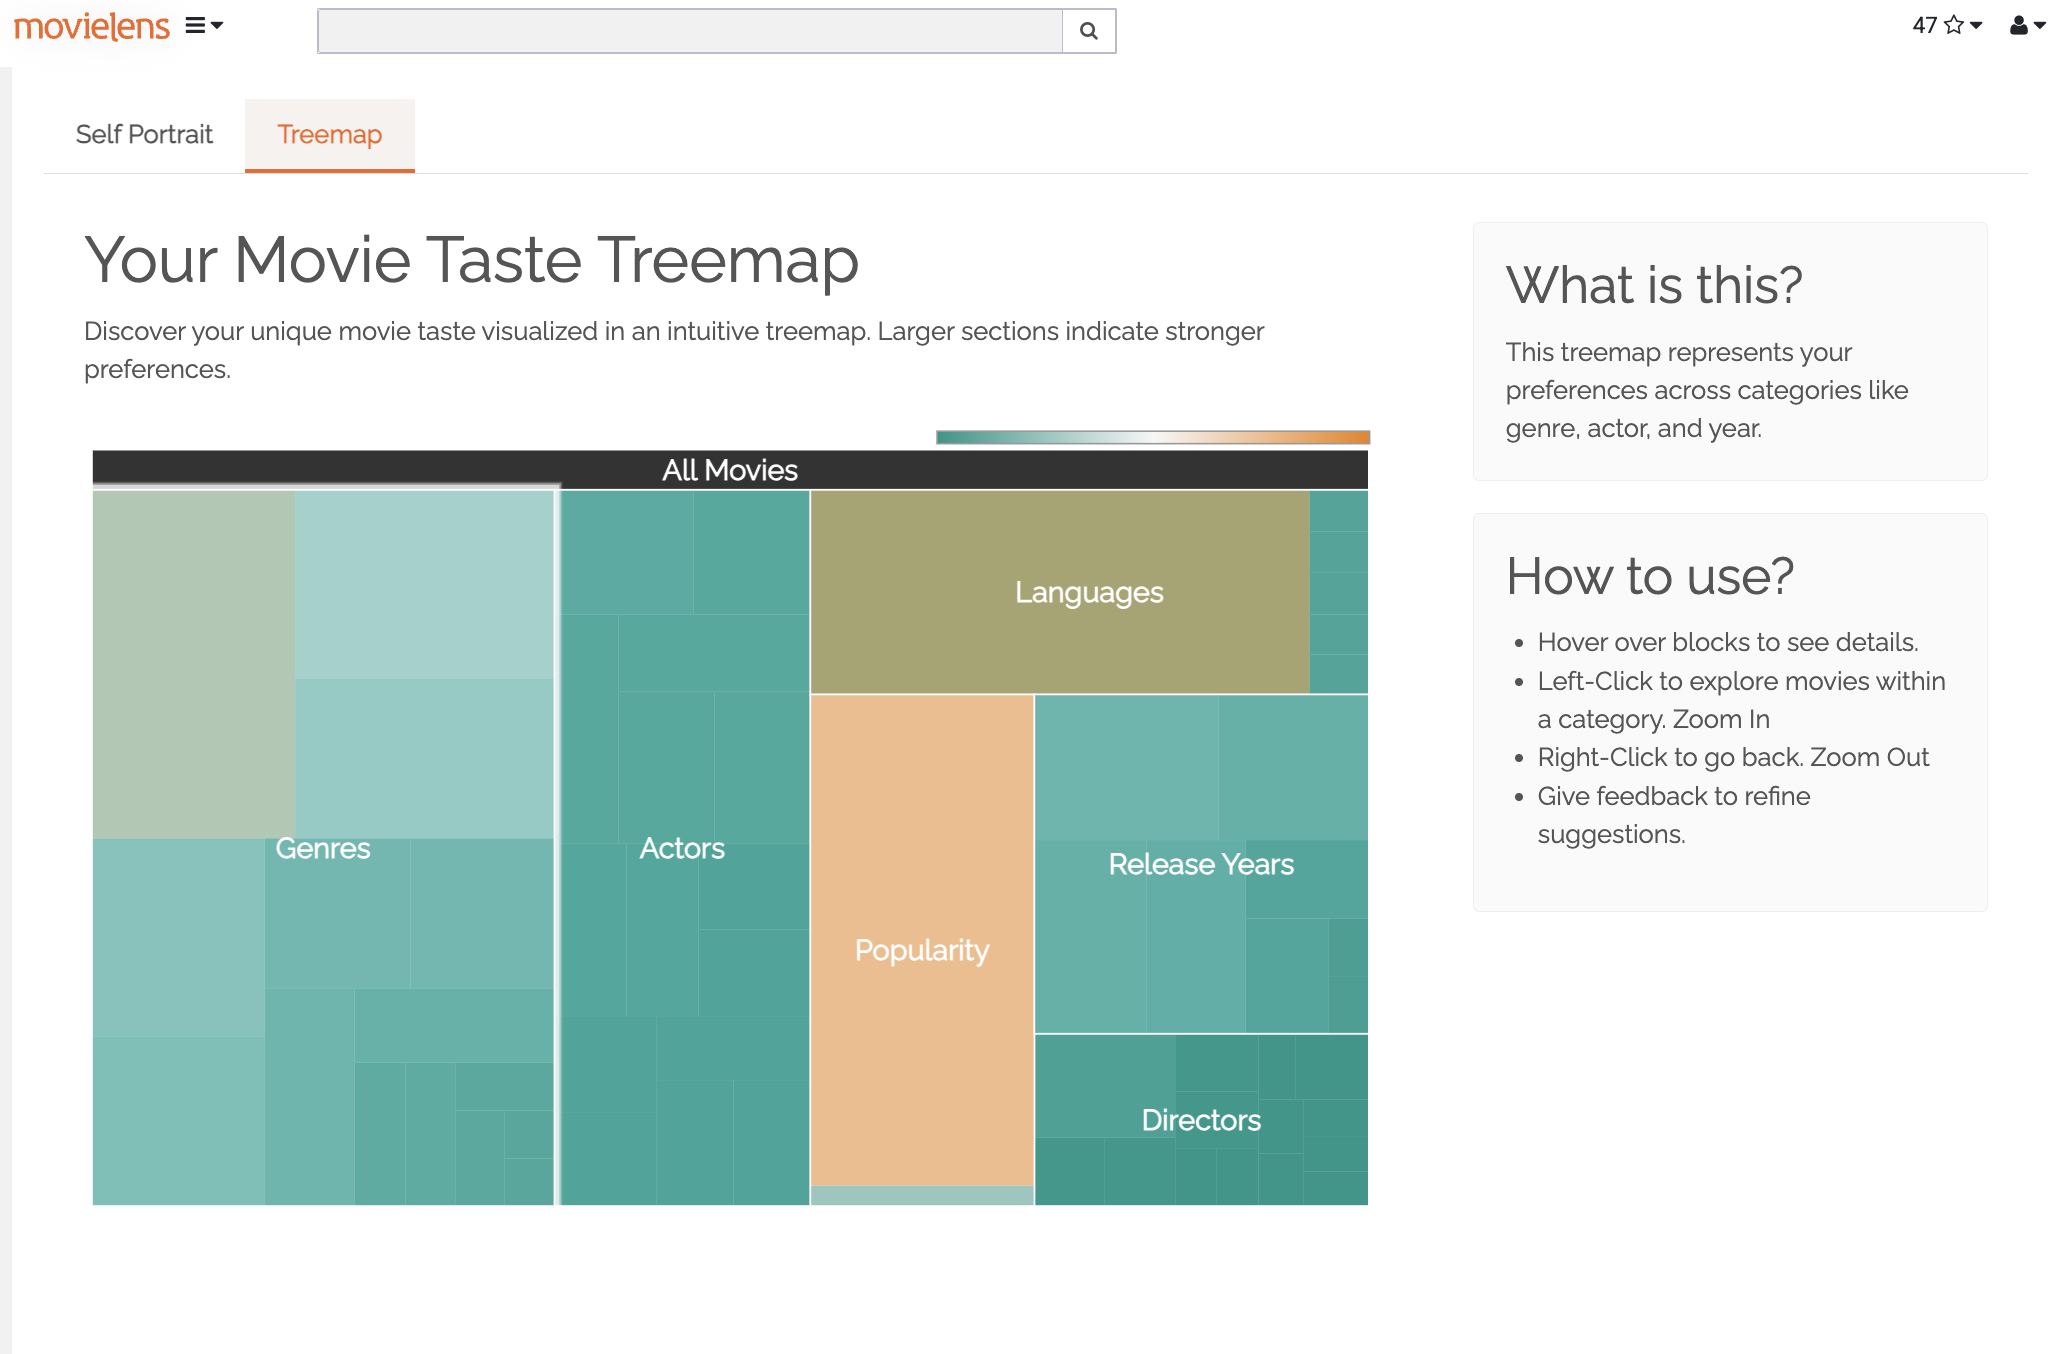The width and height of the screenshot is (2050, 1354).
Task: Zoom into the Languages treemap block
Action: 1088,592
